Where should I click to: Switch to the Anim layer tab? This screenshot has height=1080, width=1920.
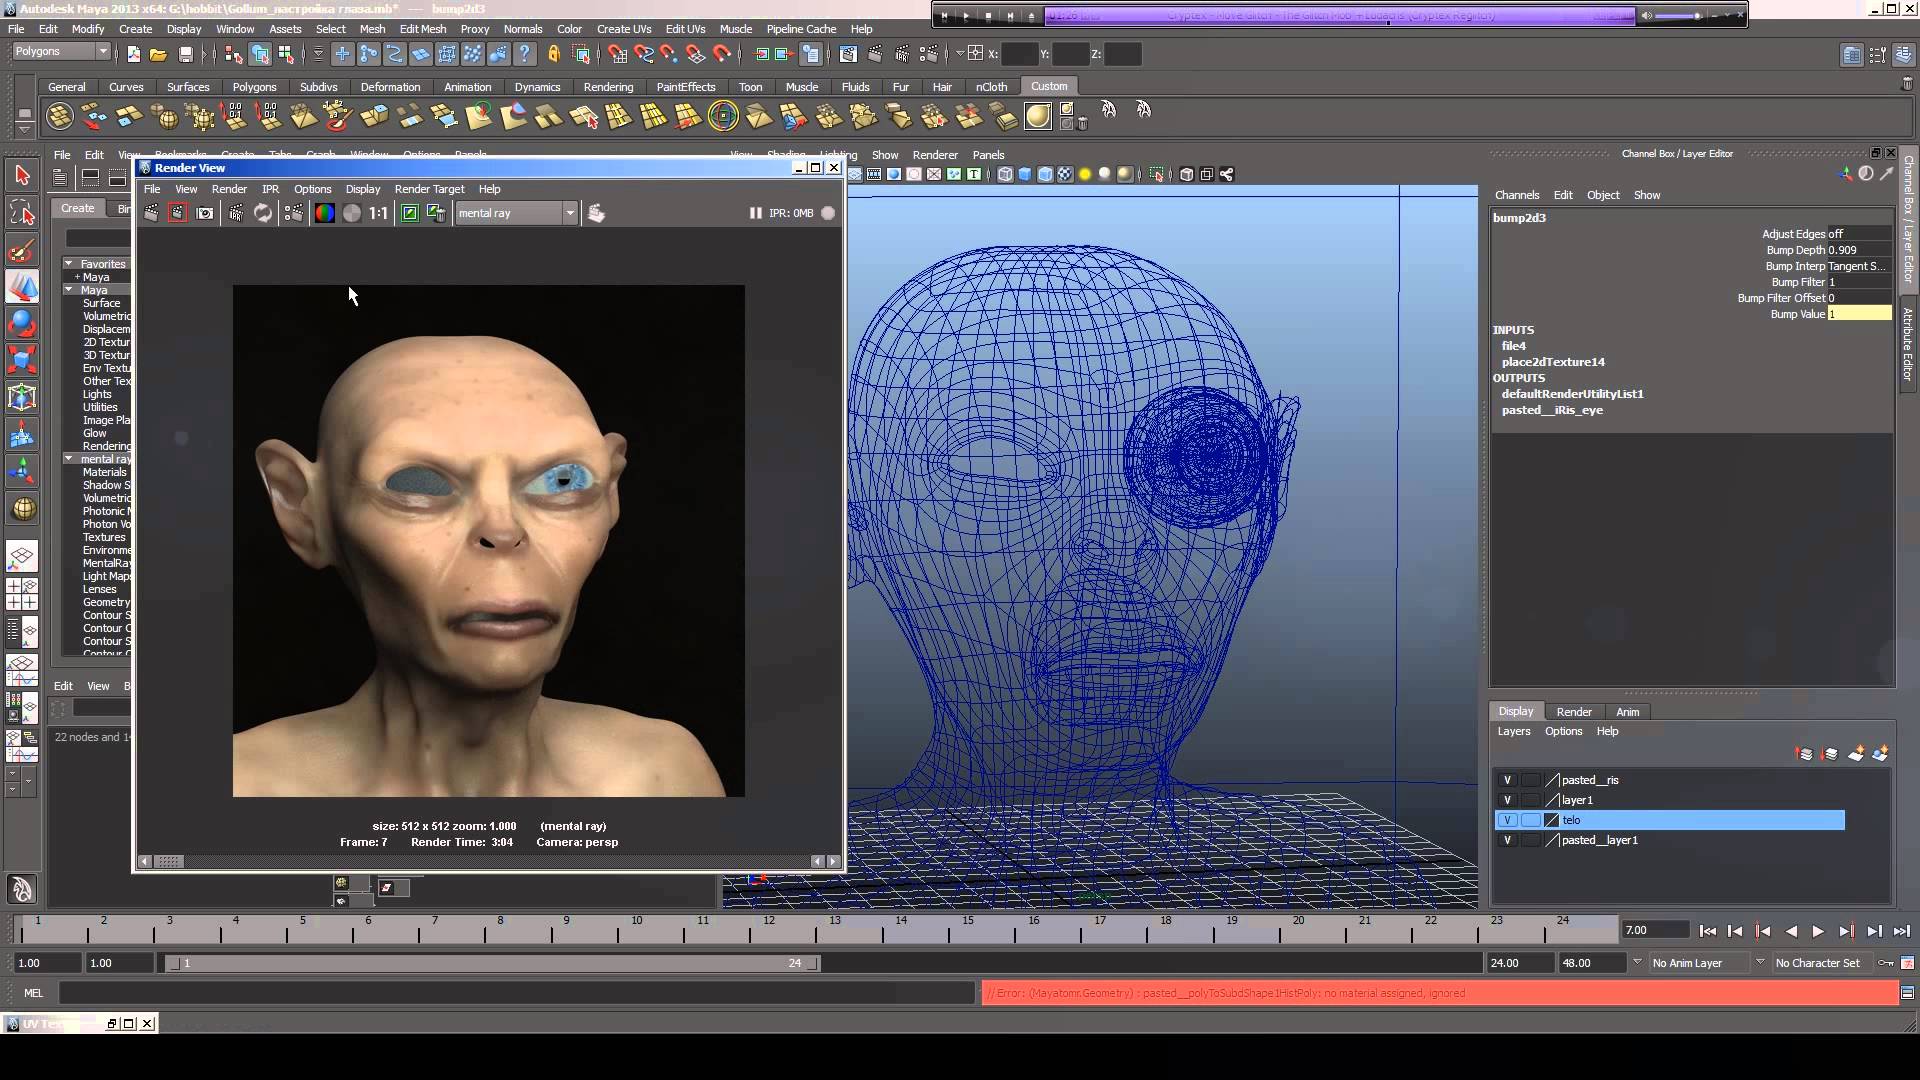tap(1627, 712)
